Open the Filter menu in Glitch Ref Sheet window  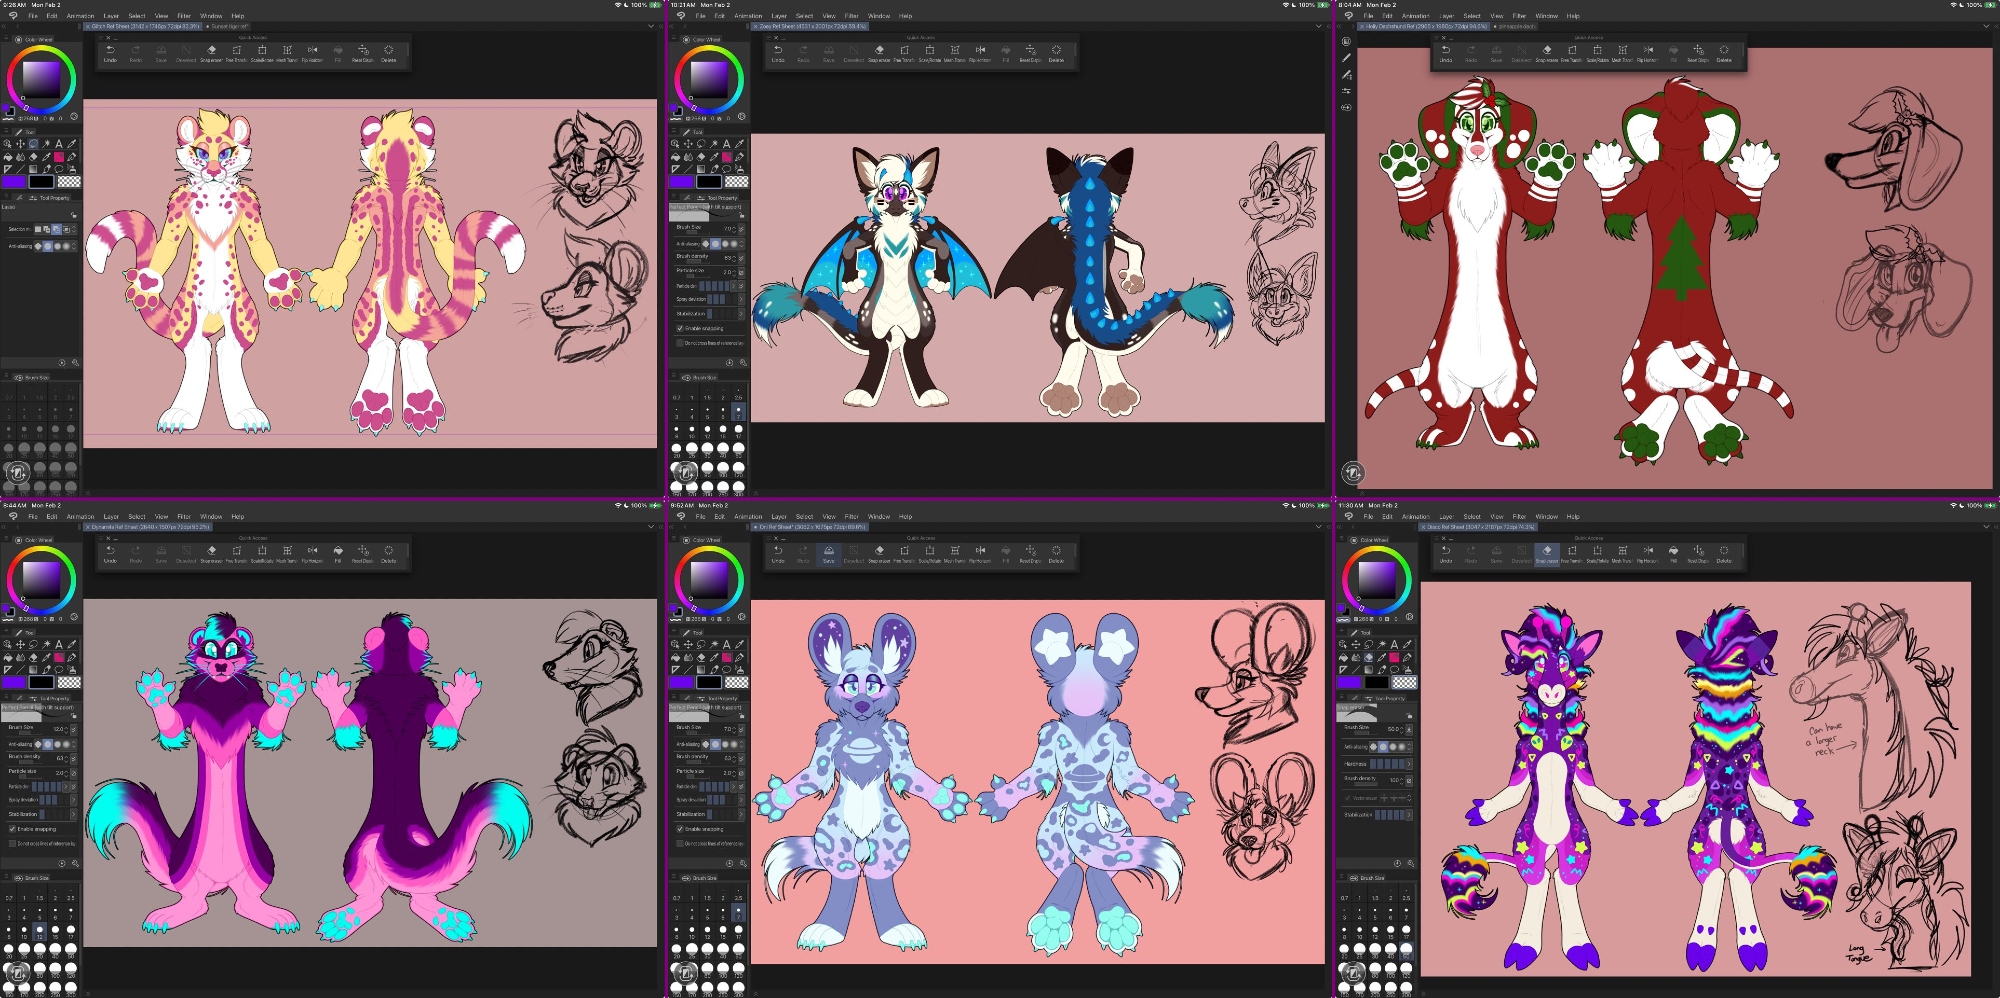184,16
